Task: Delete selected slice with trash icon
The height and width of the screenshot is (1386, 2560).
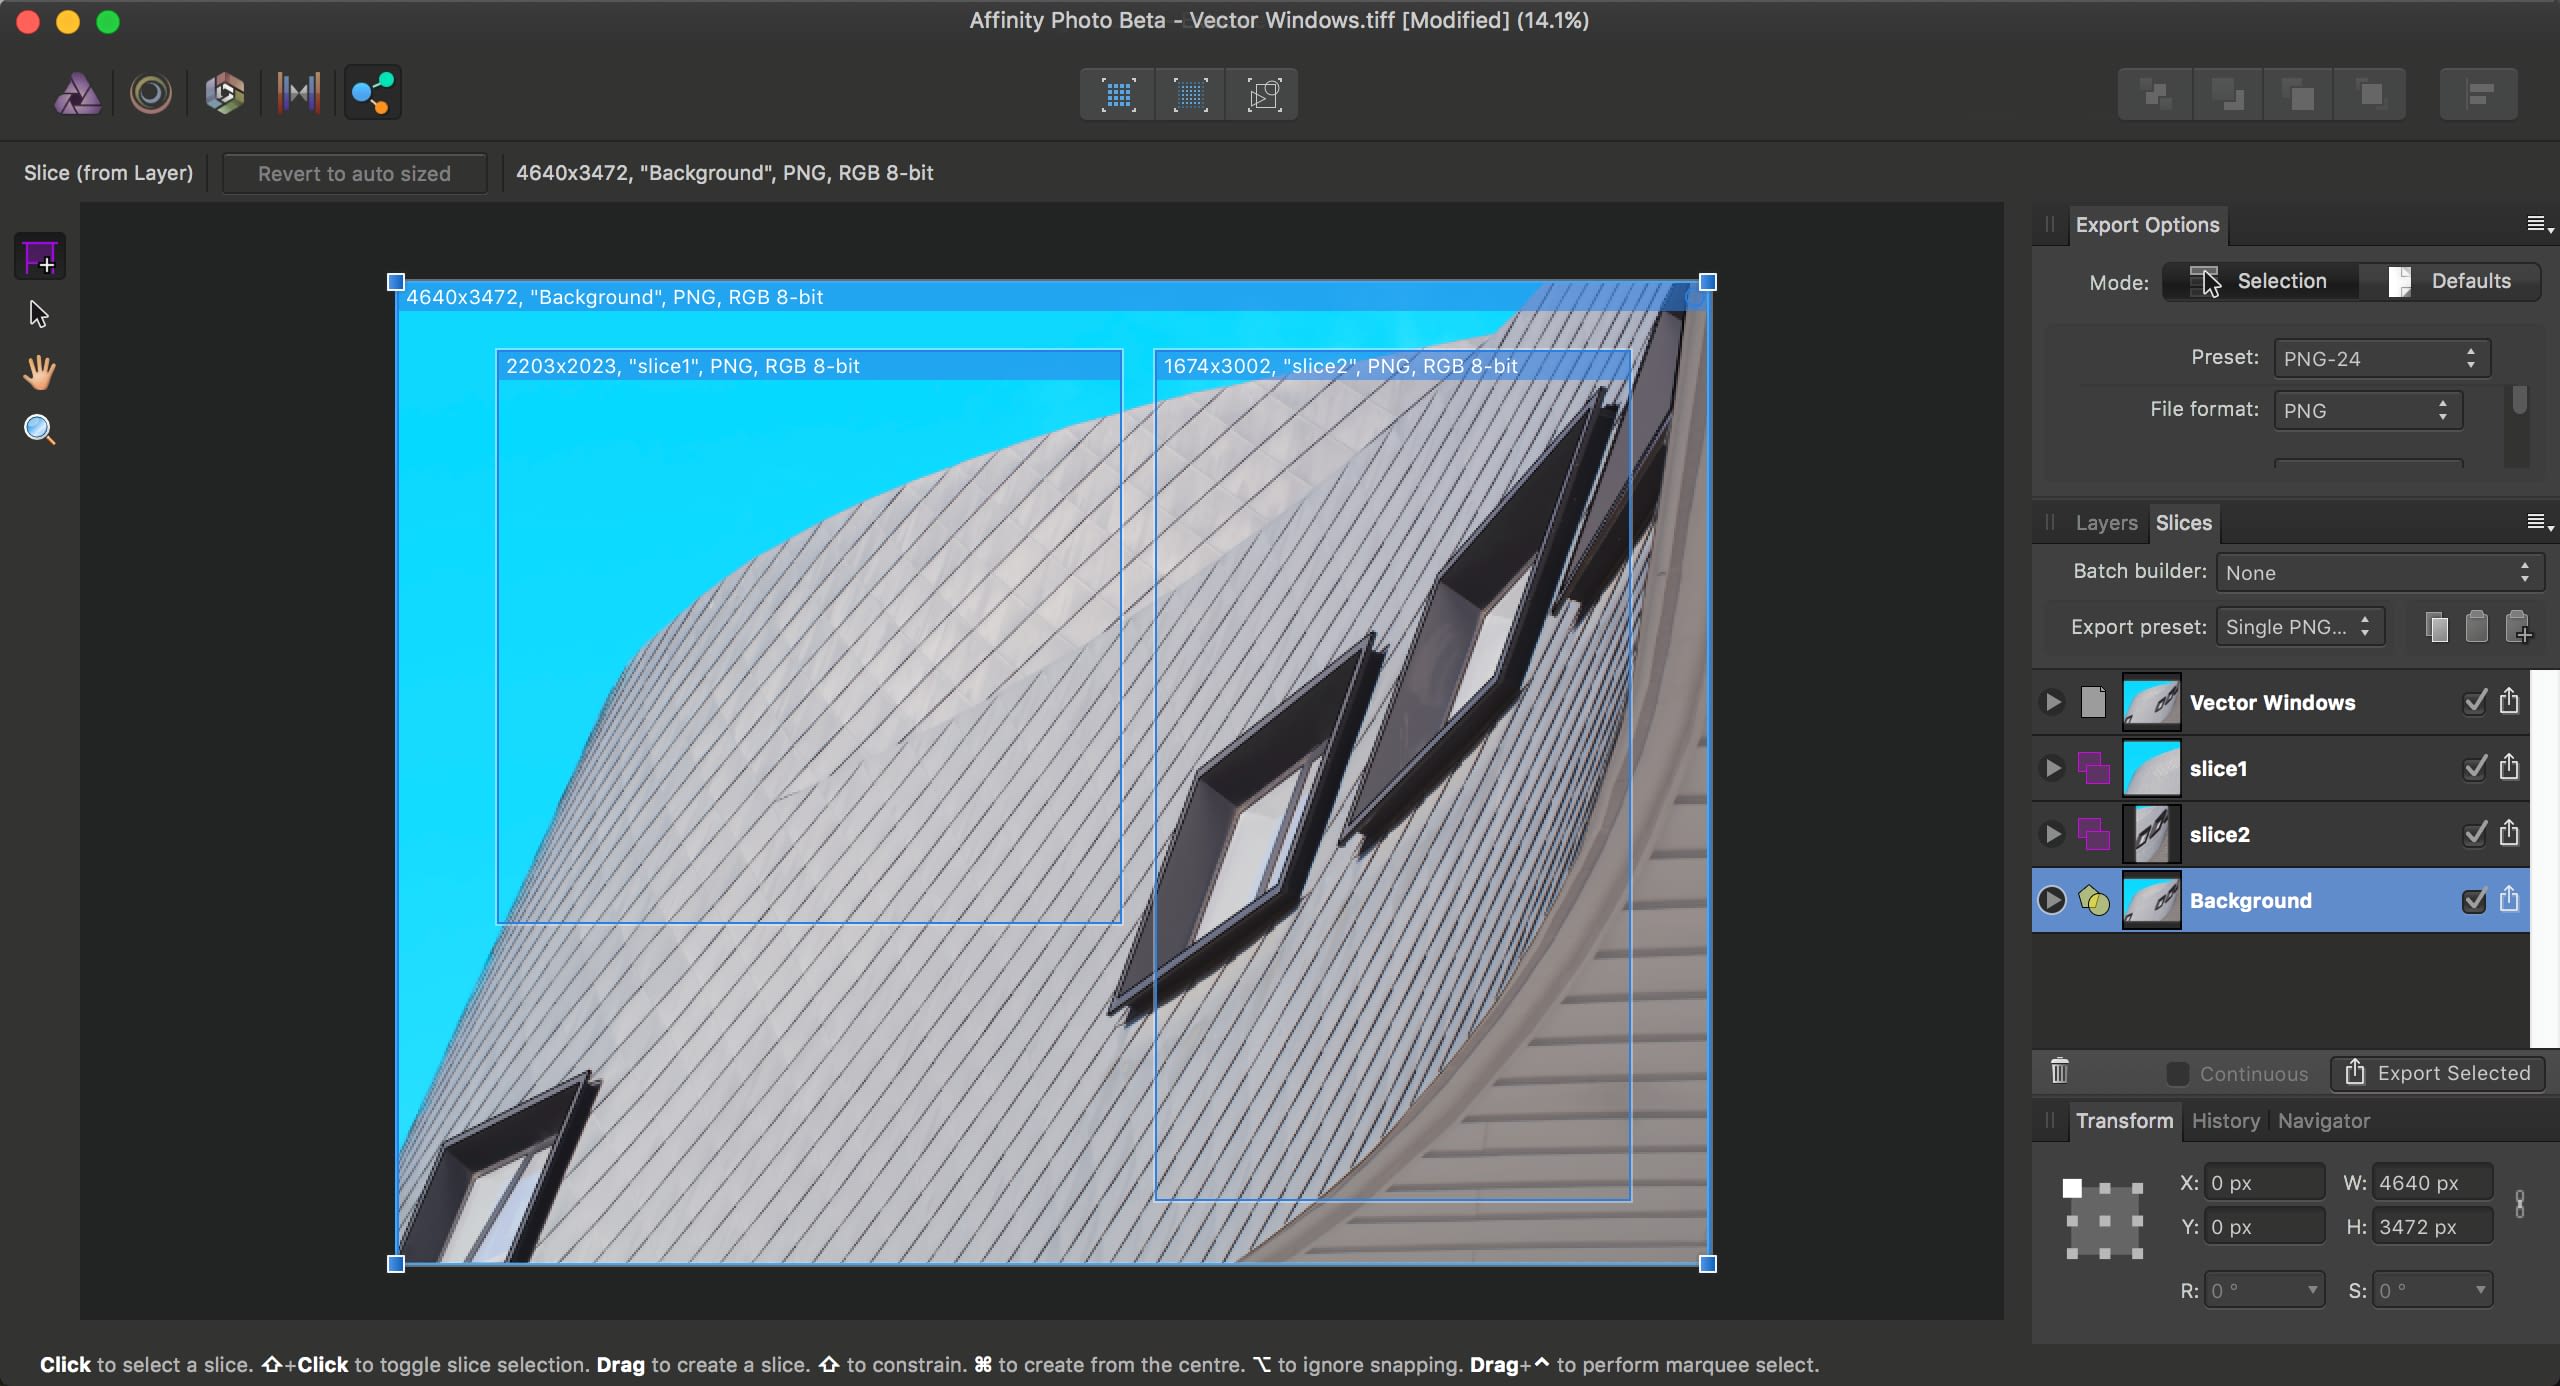Action: coord(2059,1072)
